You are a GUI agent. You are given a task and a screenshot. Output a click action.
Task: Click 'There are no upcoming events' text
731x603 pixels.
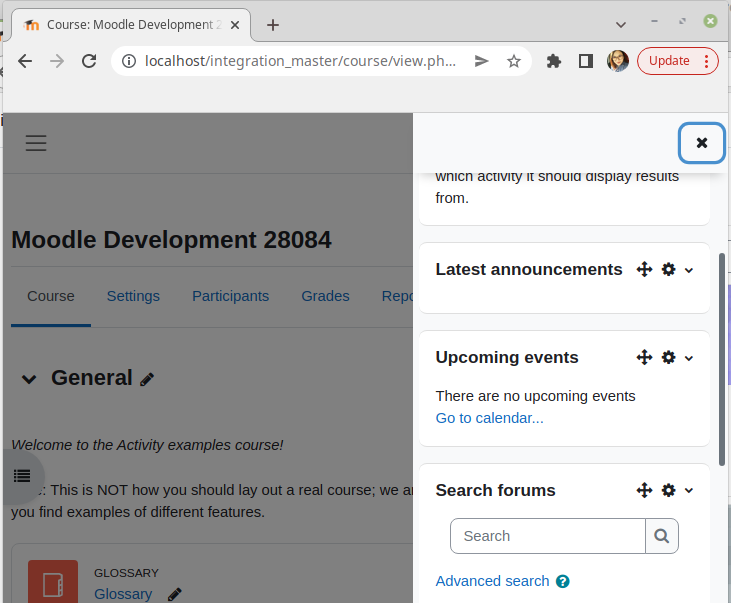pos(535,396)
